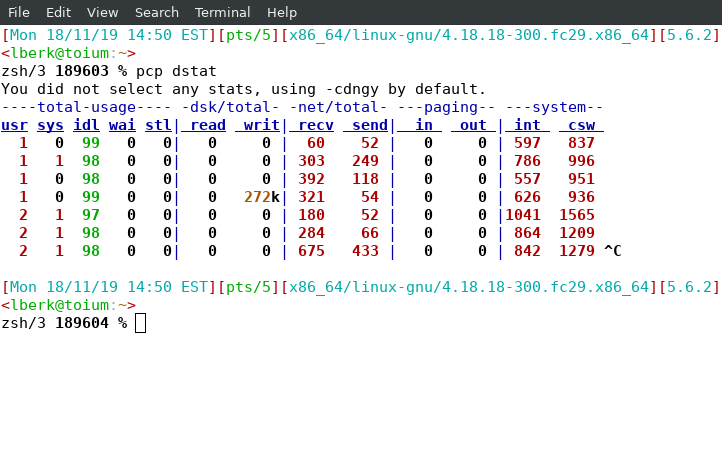The height and width of the screenshot is (459, 722).
Task: Click the send value '66'
Action: point(370,233)
